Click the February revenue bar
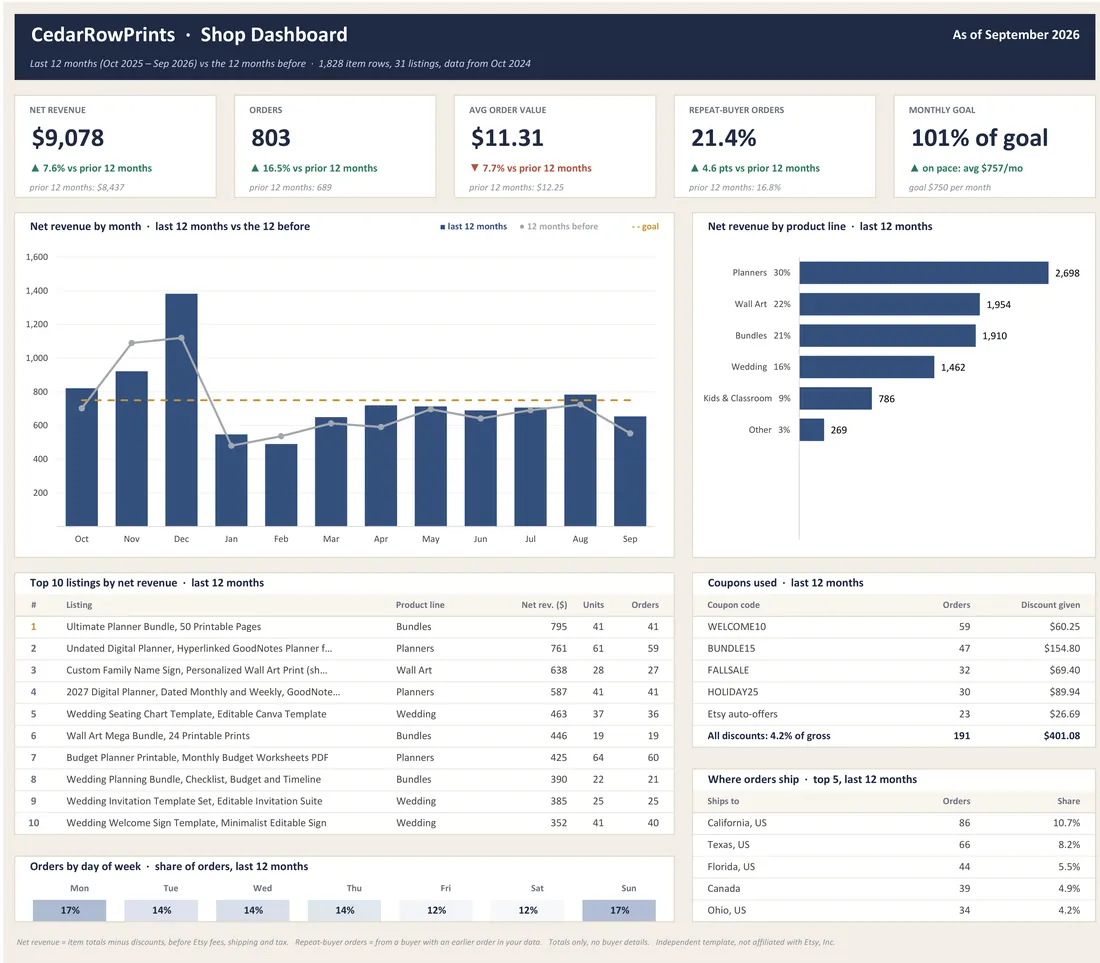 pyautogui.click(x=281, y=485)
